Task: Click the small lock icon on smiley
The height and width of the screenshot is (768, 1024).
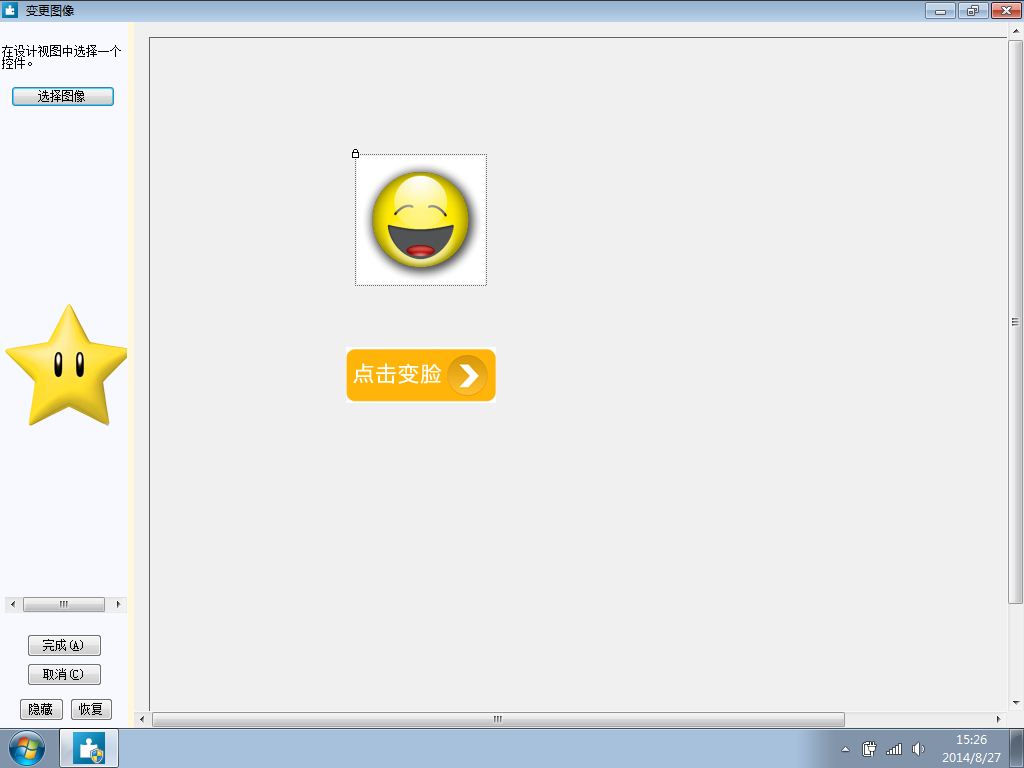Action: point(355,153)
